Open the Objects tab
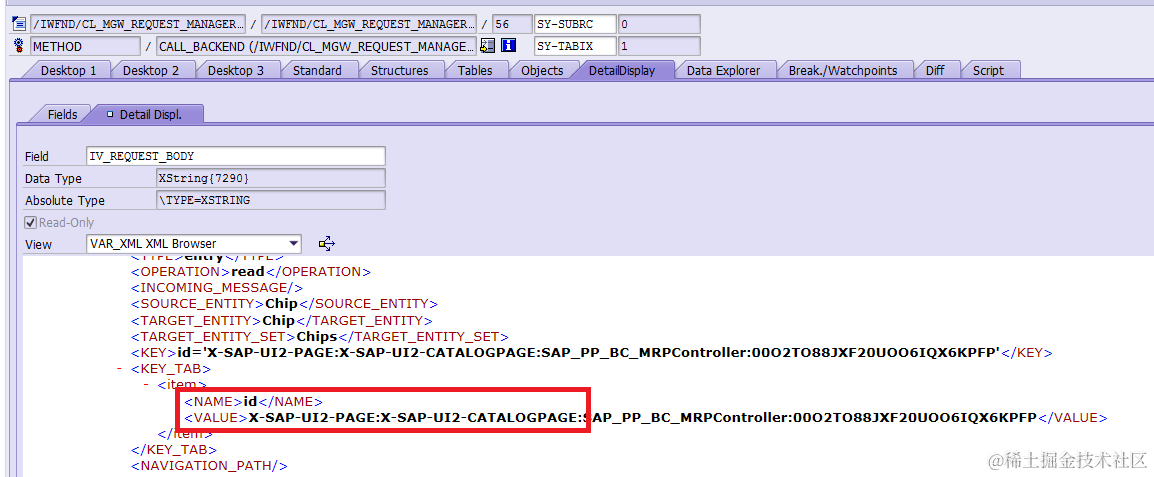 click(x=542, y=71)
